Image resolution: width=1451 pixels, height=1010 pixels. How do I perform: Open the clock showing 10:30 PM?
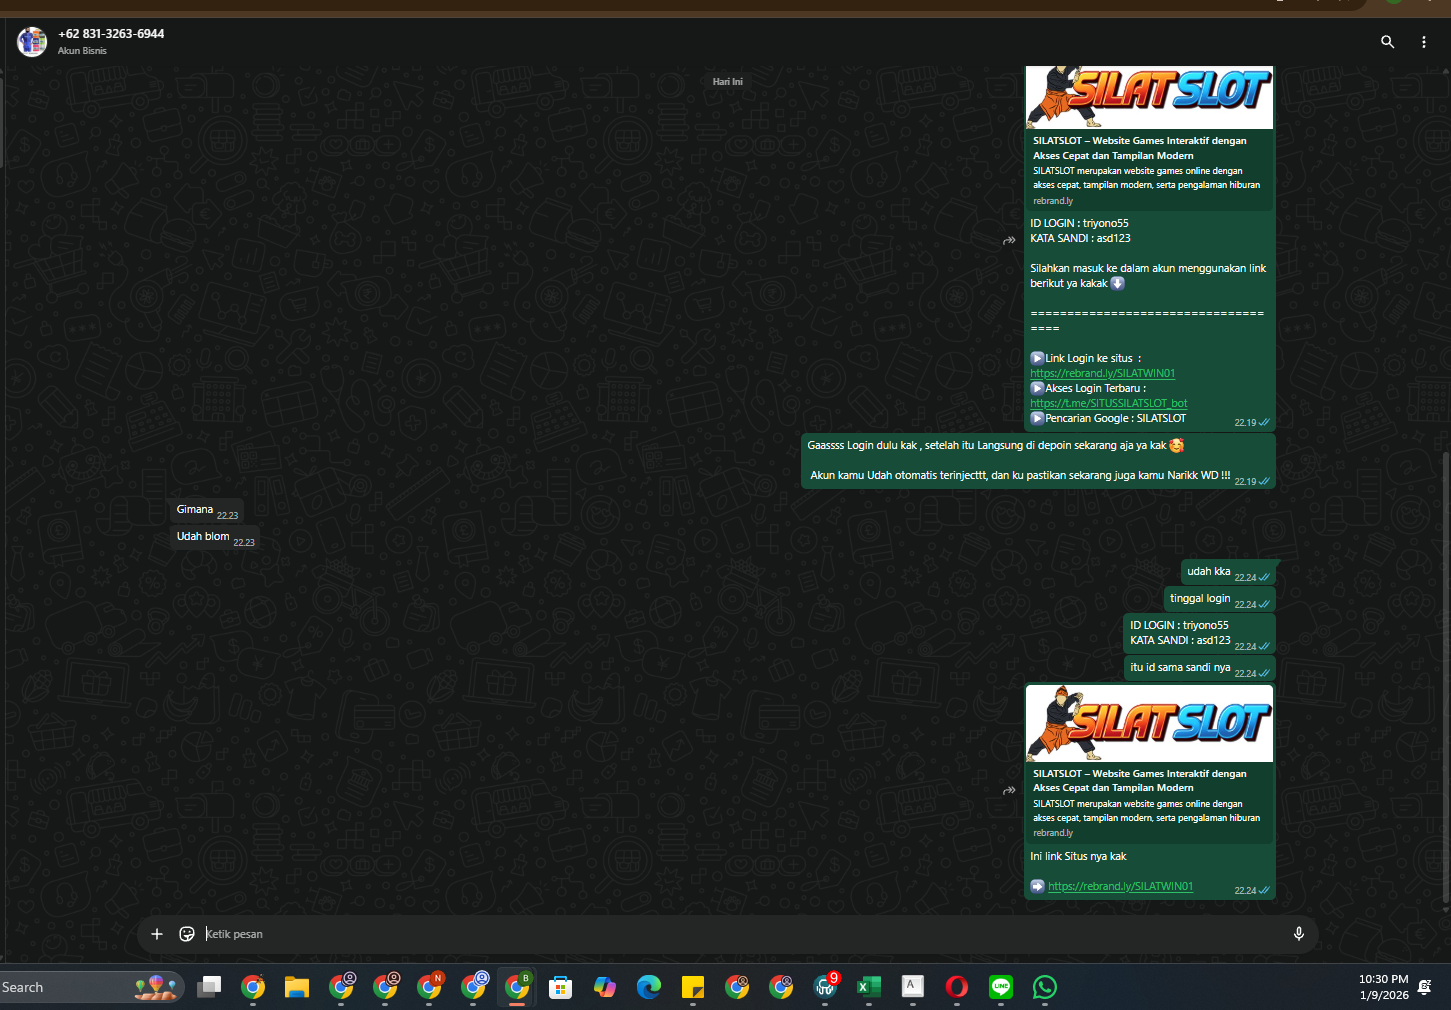point(1384,987)
